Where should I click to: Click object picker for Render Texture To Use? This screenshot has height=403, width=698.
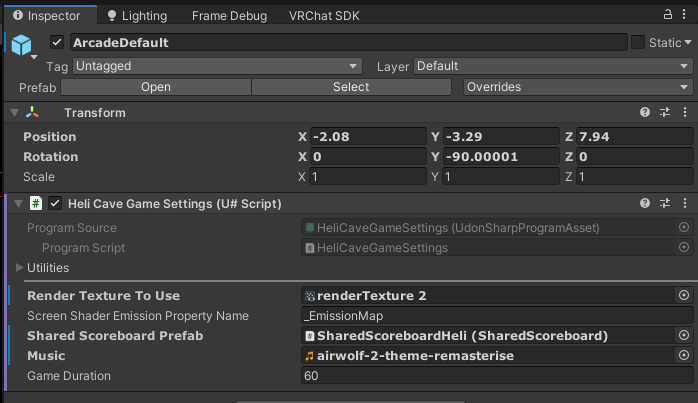point(684,296)
